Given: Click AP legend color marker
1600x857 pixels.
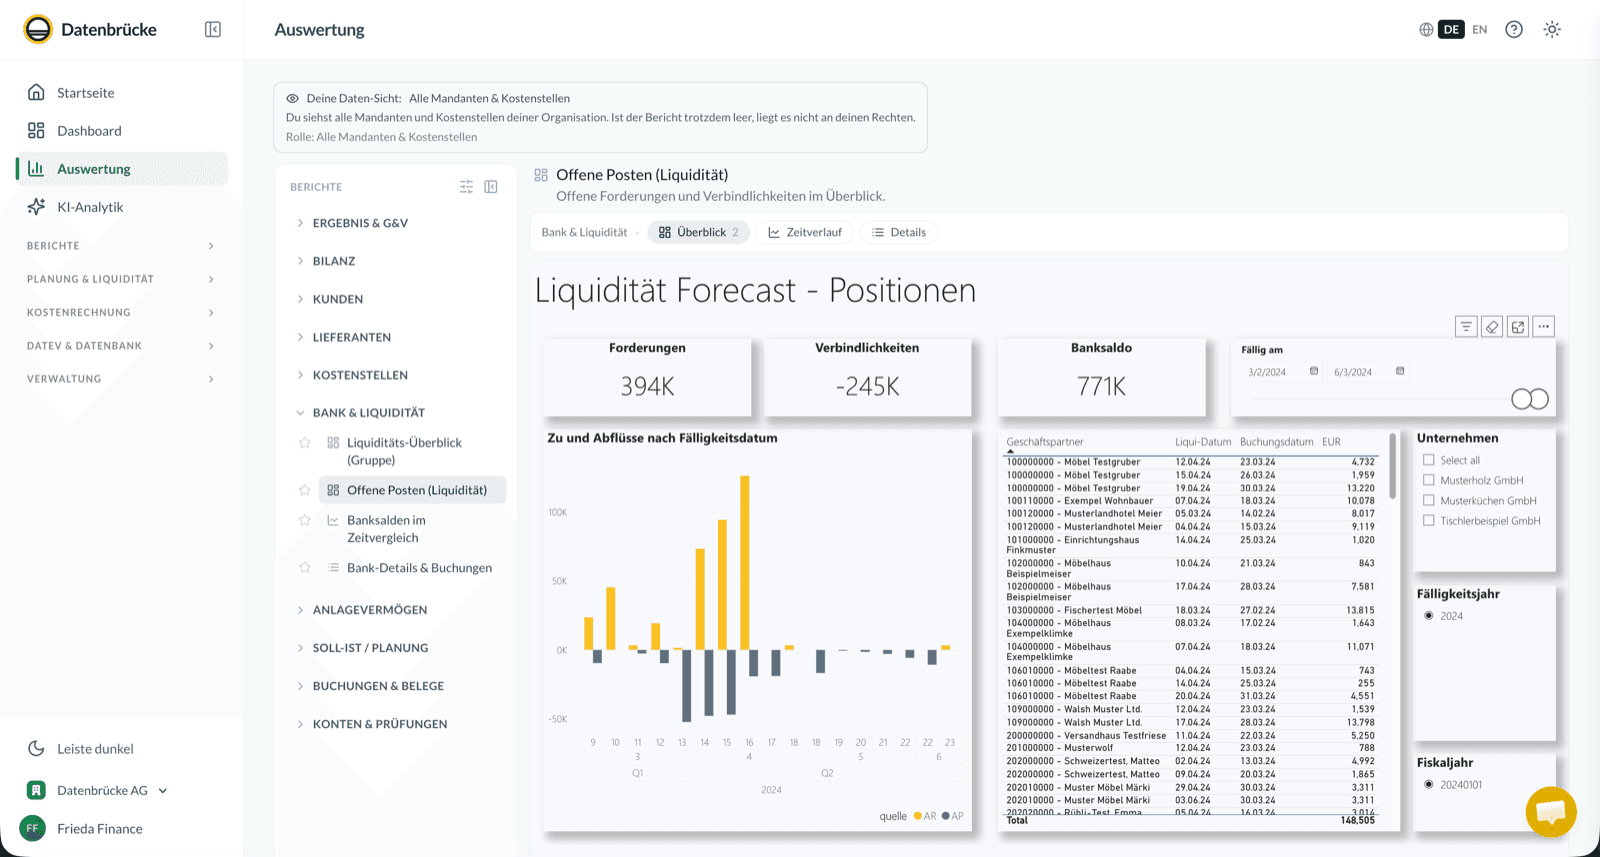Looking at the screenshot, I should [946, 816].
